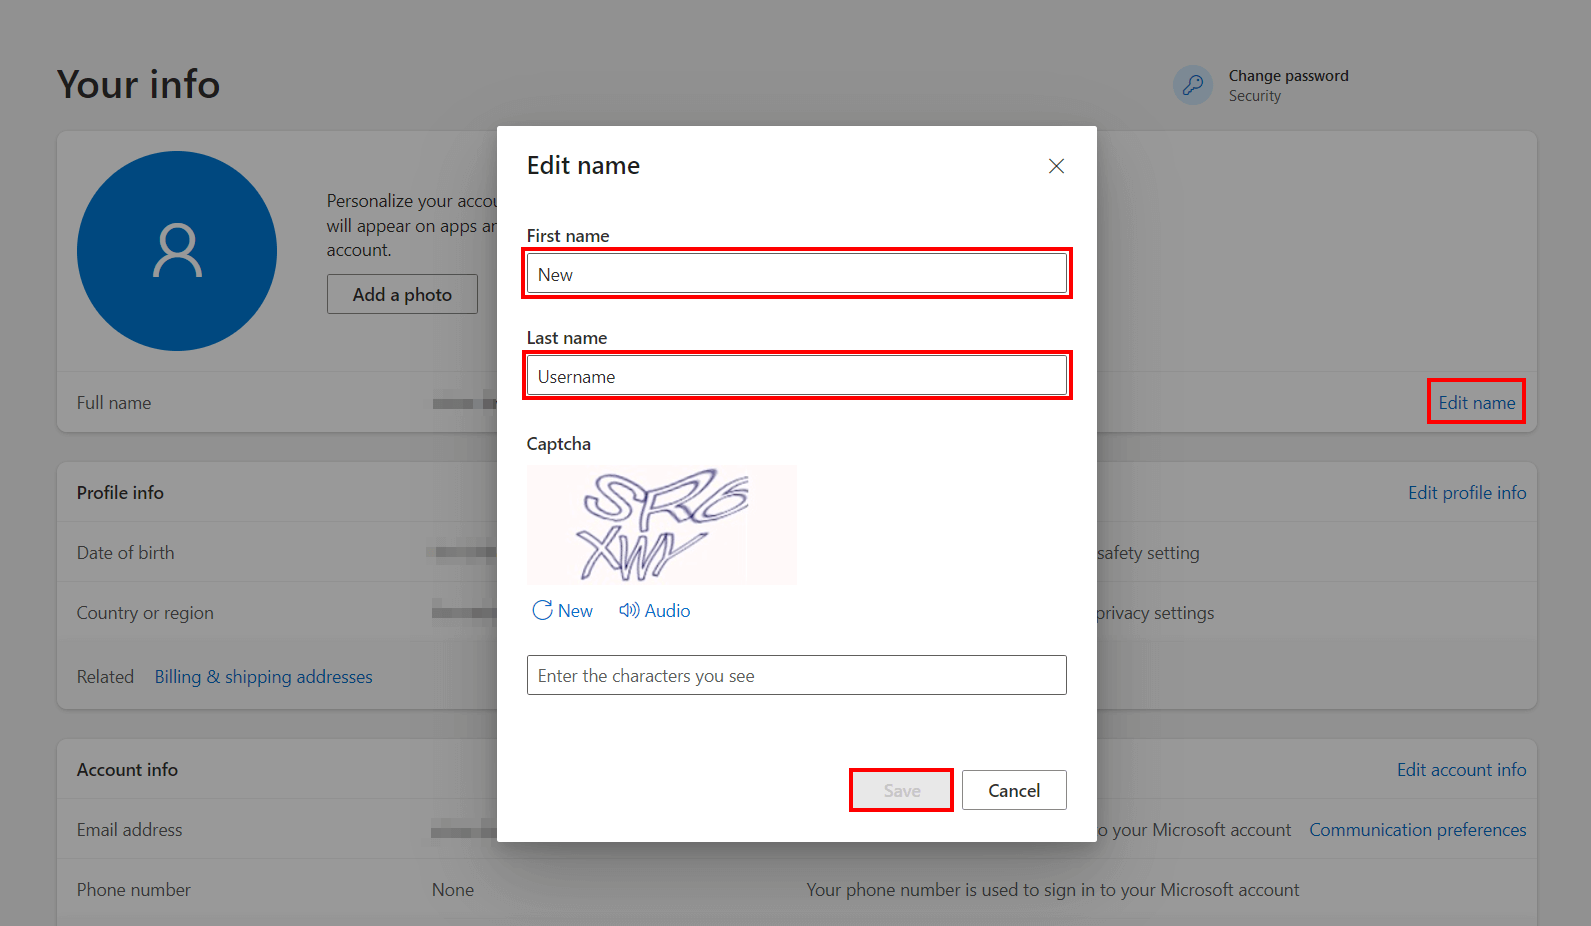Click the Last name input field
Screen dimensions: 1591x926
(x=796, y=376)
